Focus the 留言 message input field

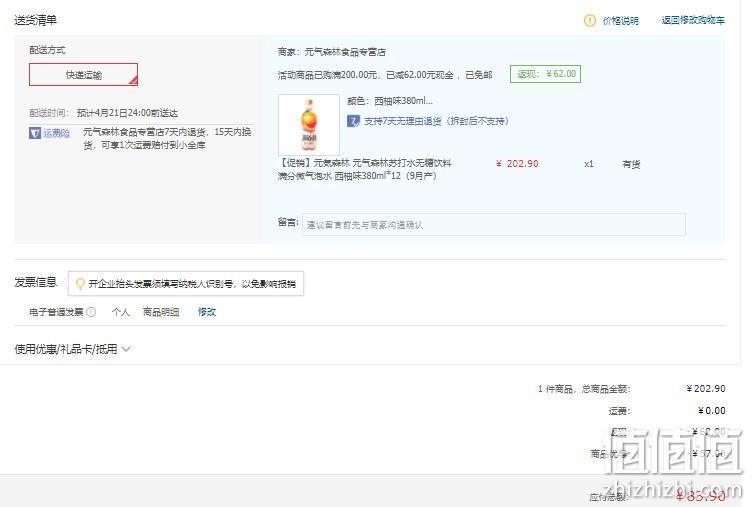pyautogui.click(x=494, y=224)
